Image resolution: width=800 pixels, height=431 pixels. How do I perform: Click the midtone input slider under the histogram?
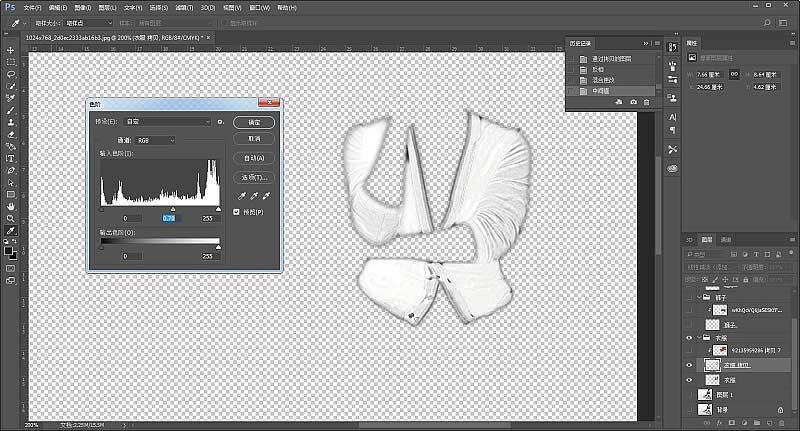172,209
